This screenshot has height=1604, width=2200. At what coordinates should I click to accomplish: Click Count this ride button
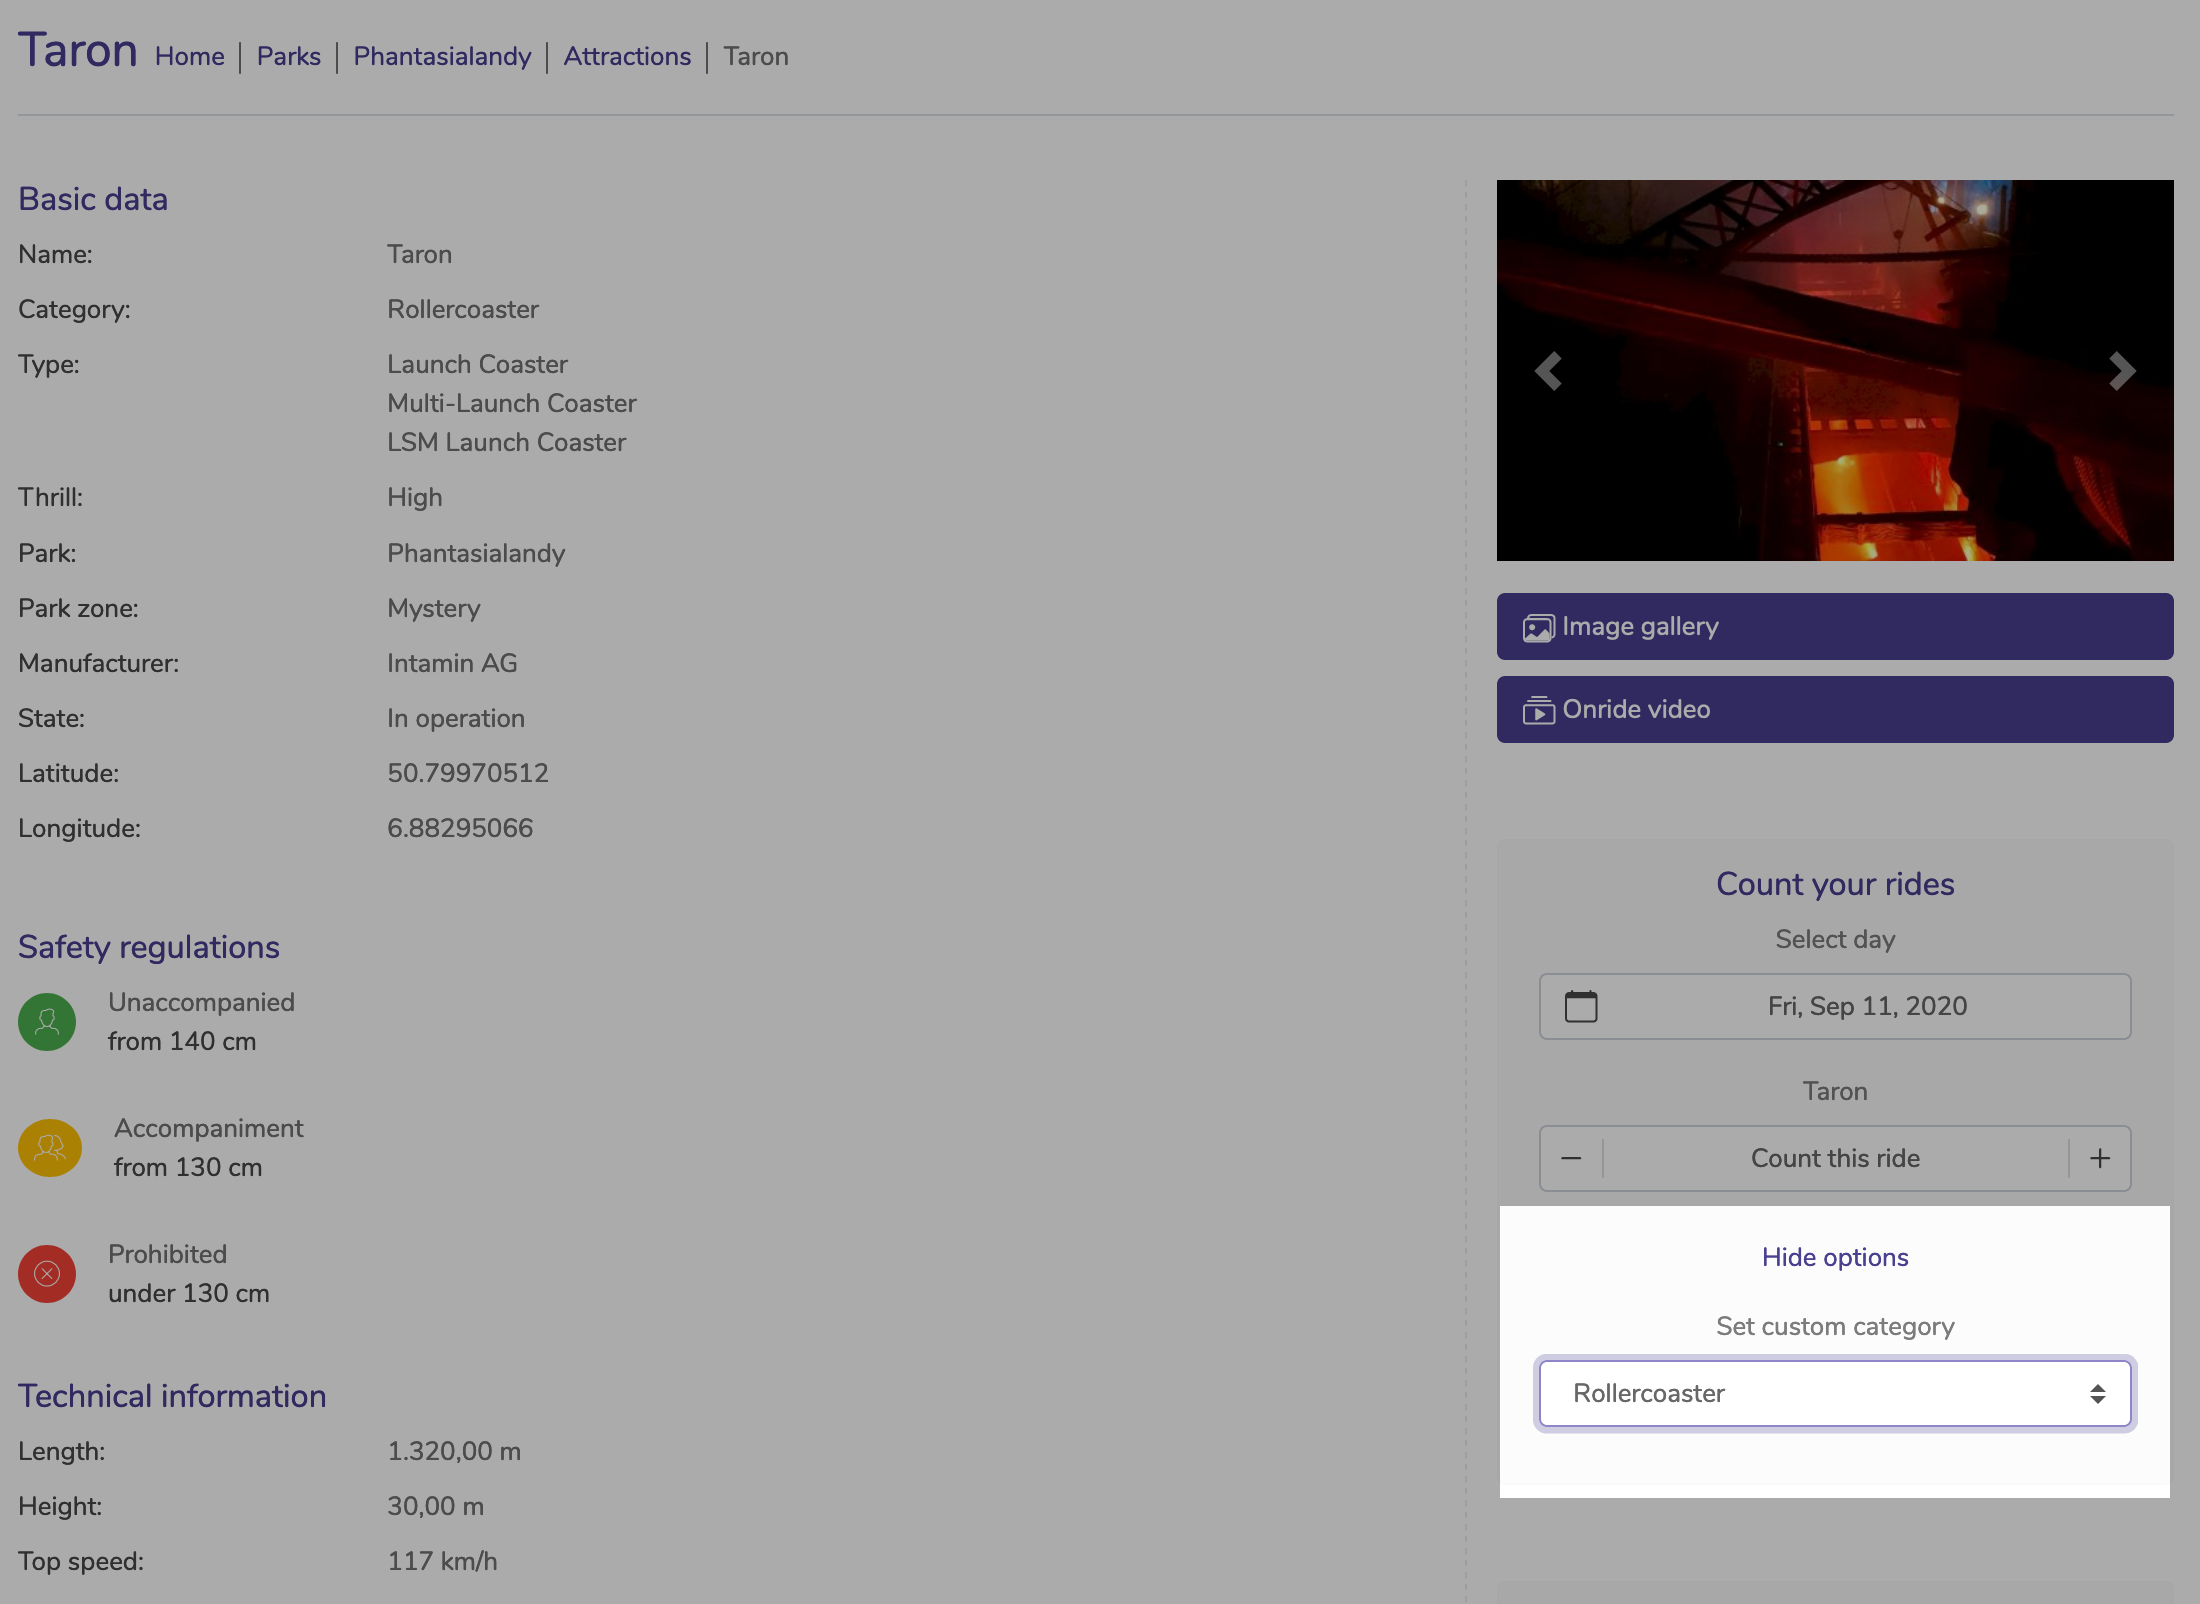tap(1835, 1158)
